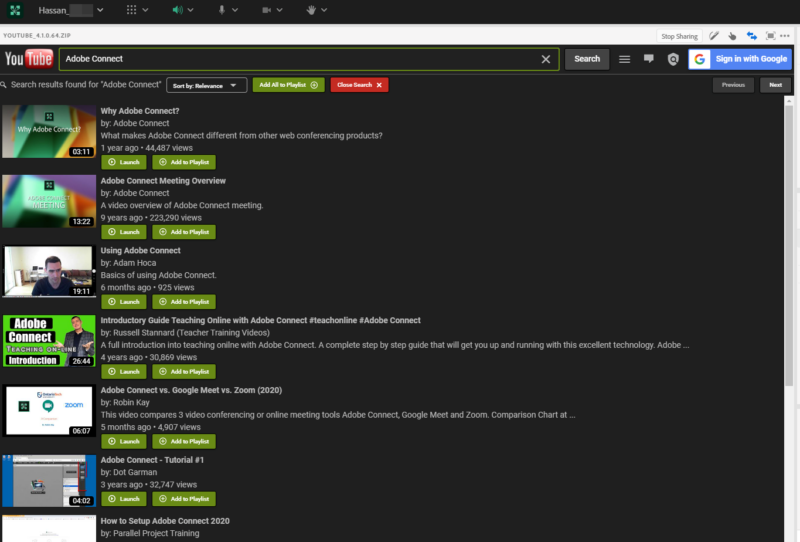The height and width of the screenshot is (542, 800).
Task: Click the shield settings icon
Action: click(x=673, y=59)
